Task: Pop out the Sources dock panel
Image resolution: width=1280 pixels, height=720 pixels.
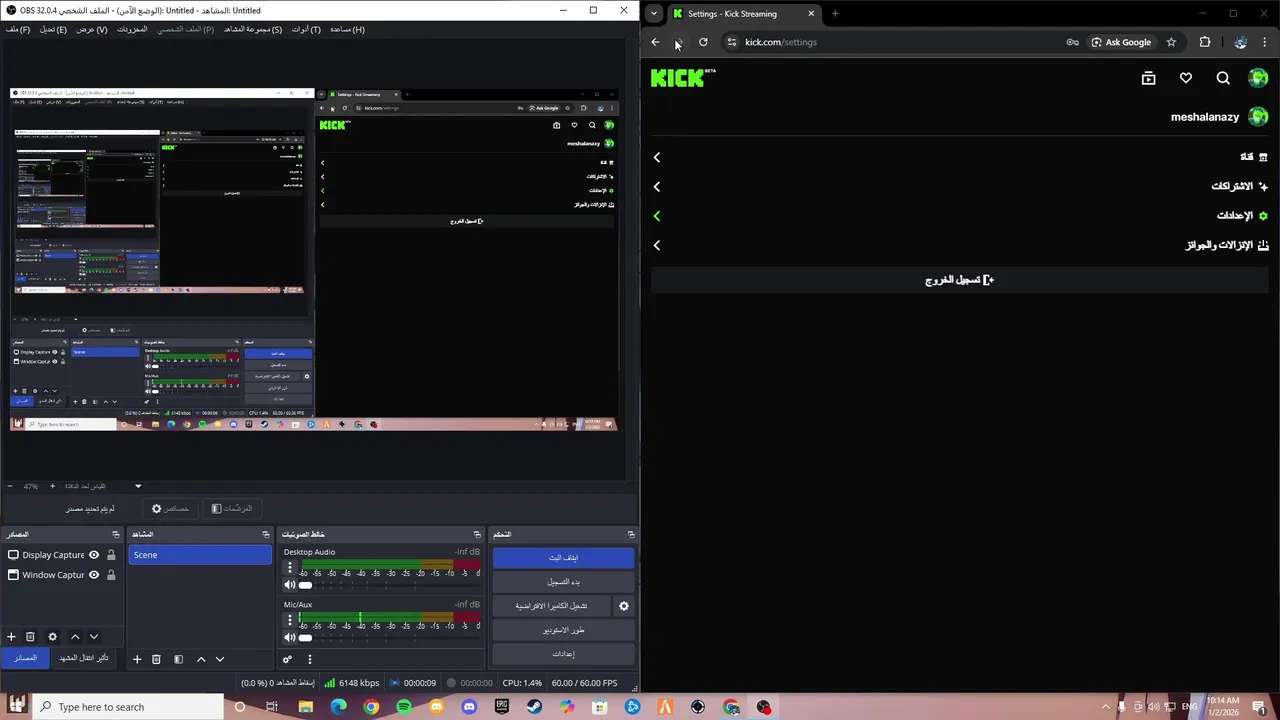Action: (x=115, y=534)
